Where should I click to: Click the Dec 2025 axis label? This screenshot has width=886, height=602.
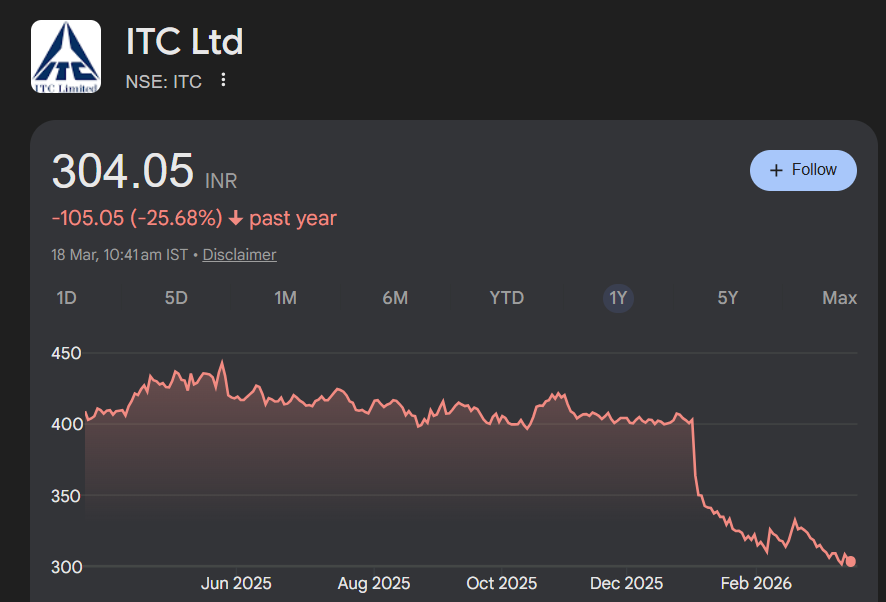(627, 583)
